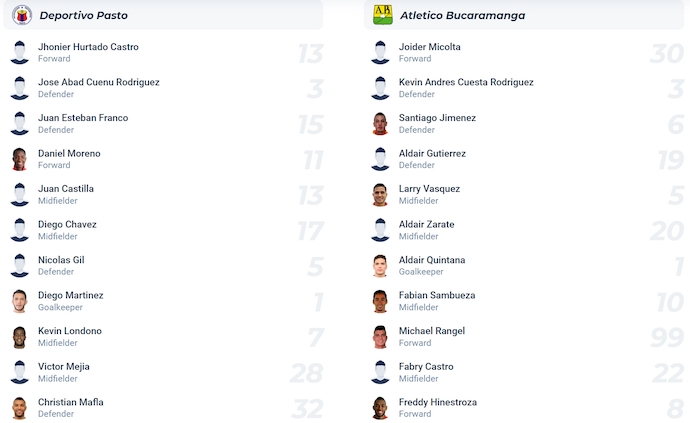Click Daniel Moreno's player photo

20,159
